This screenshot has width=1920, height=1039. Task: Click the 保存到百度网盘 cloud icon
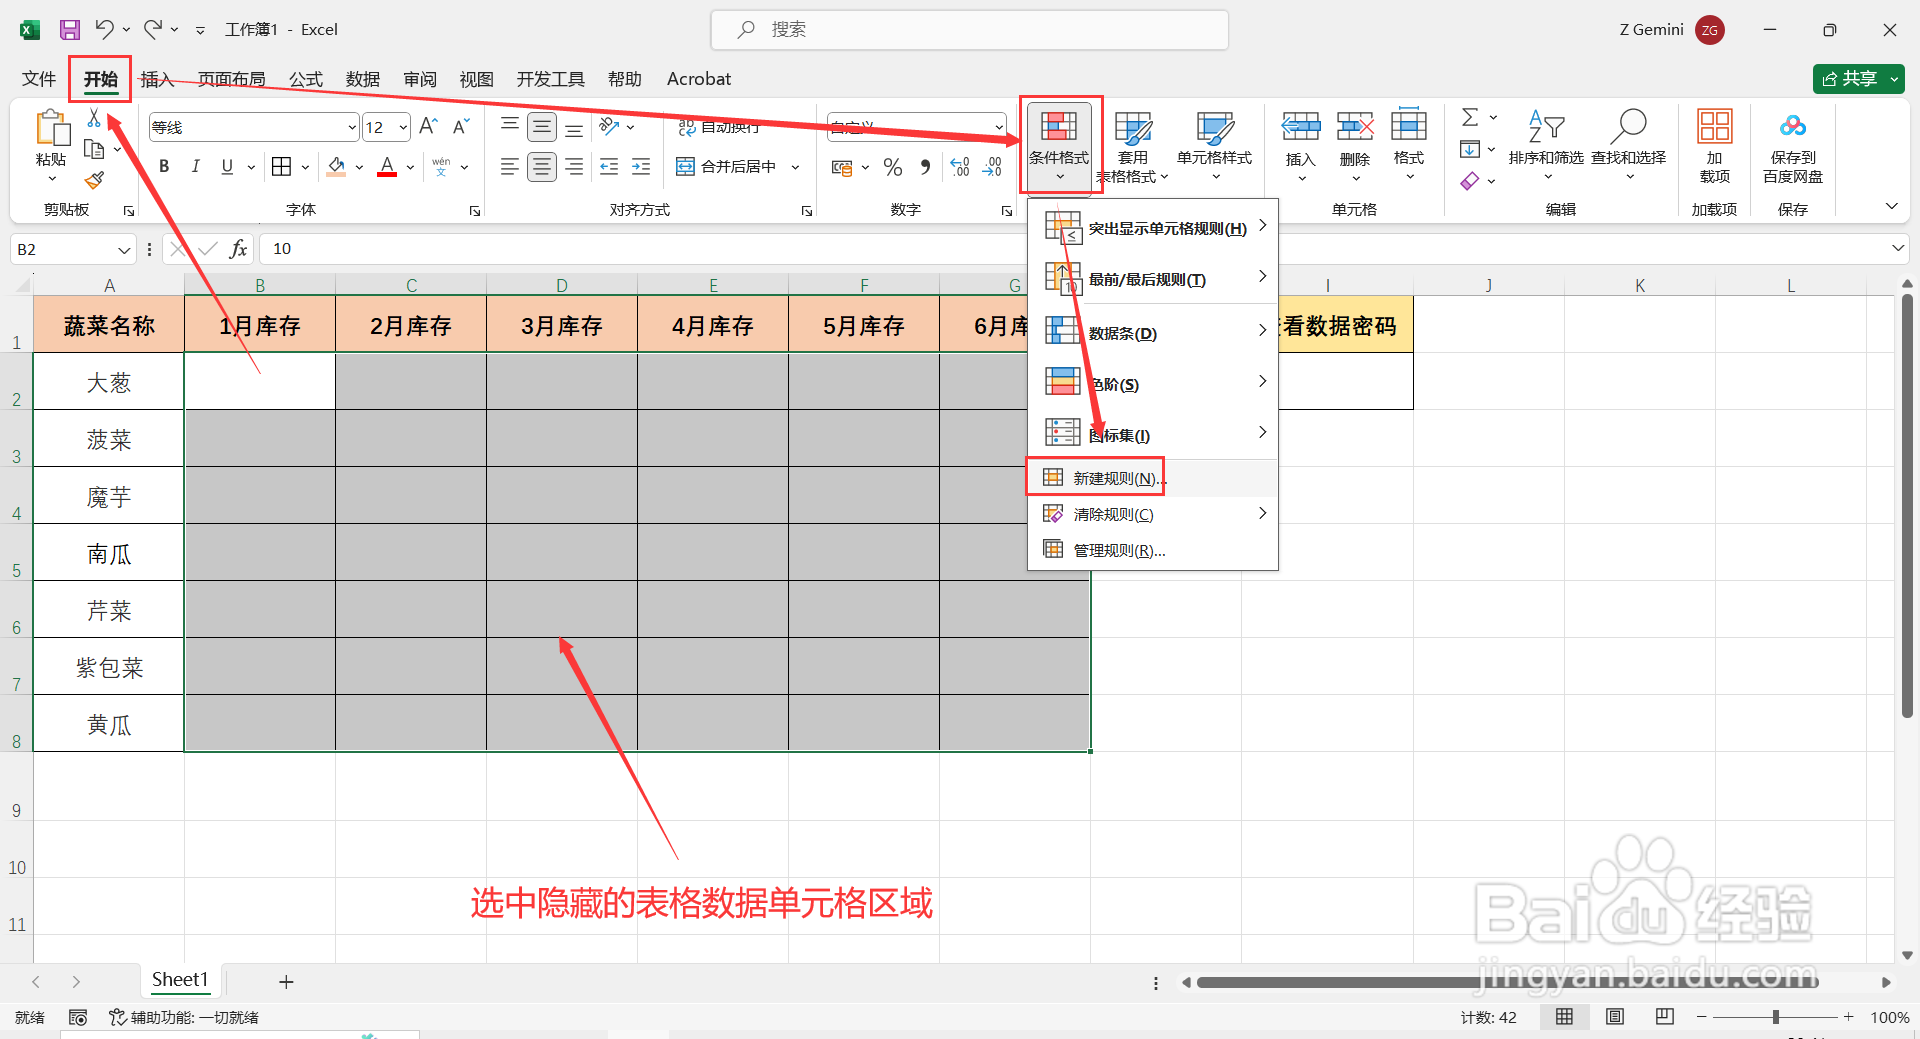coord(1793,126)
